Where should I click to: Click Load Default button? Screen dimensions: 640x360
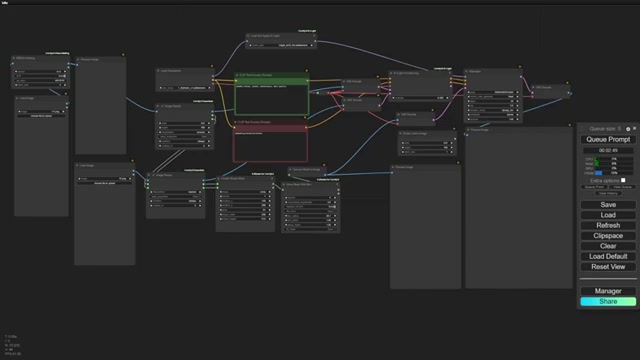[608, 256]
